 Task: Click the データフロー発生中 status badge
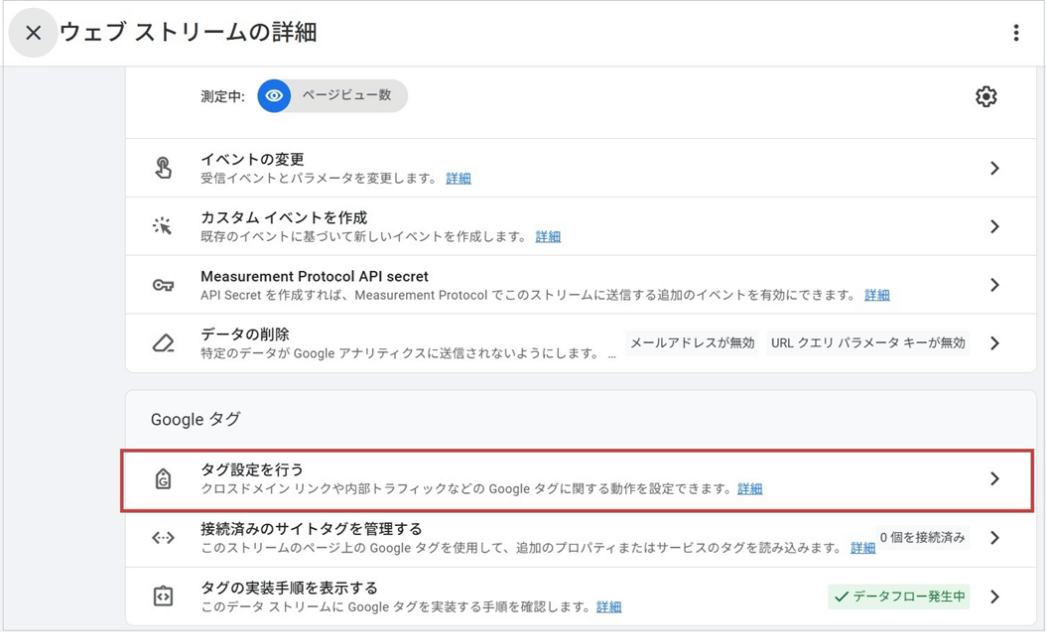click(x=899, y=596)
